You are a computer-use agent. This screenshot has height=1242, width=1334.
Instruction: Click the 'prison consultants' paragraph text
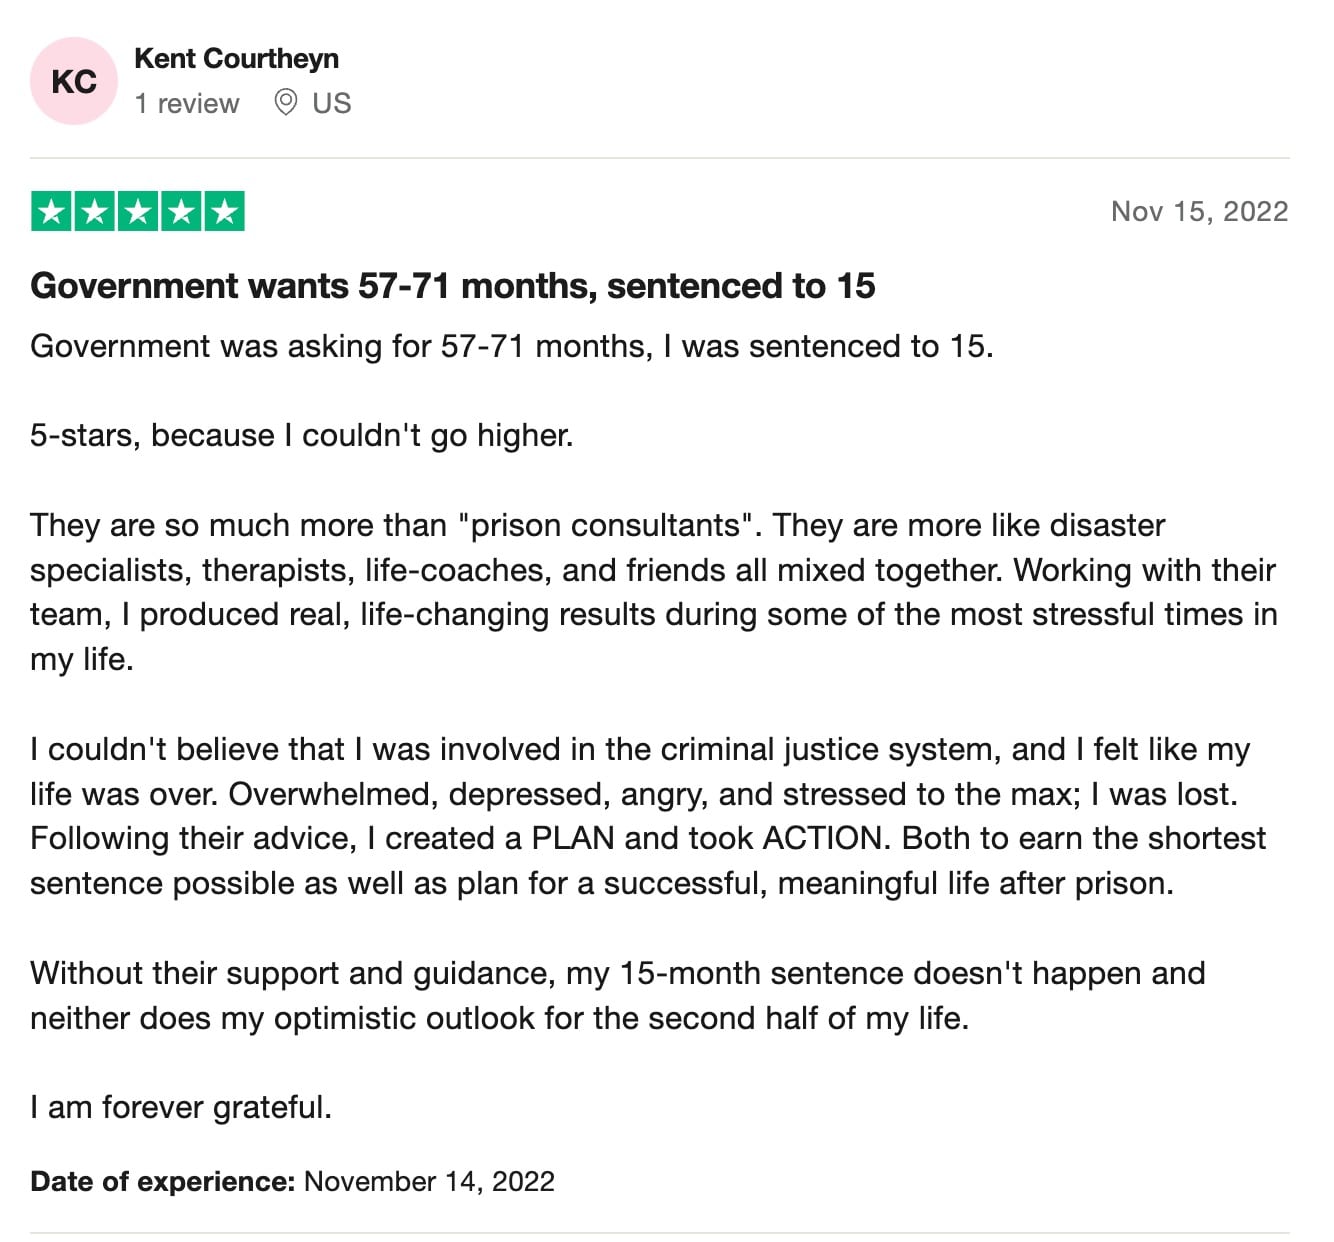point(654,592)
